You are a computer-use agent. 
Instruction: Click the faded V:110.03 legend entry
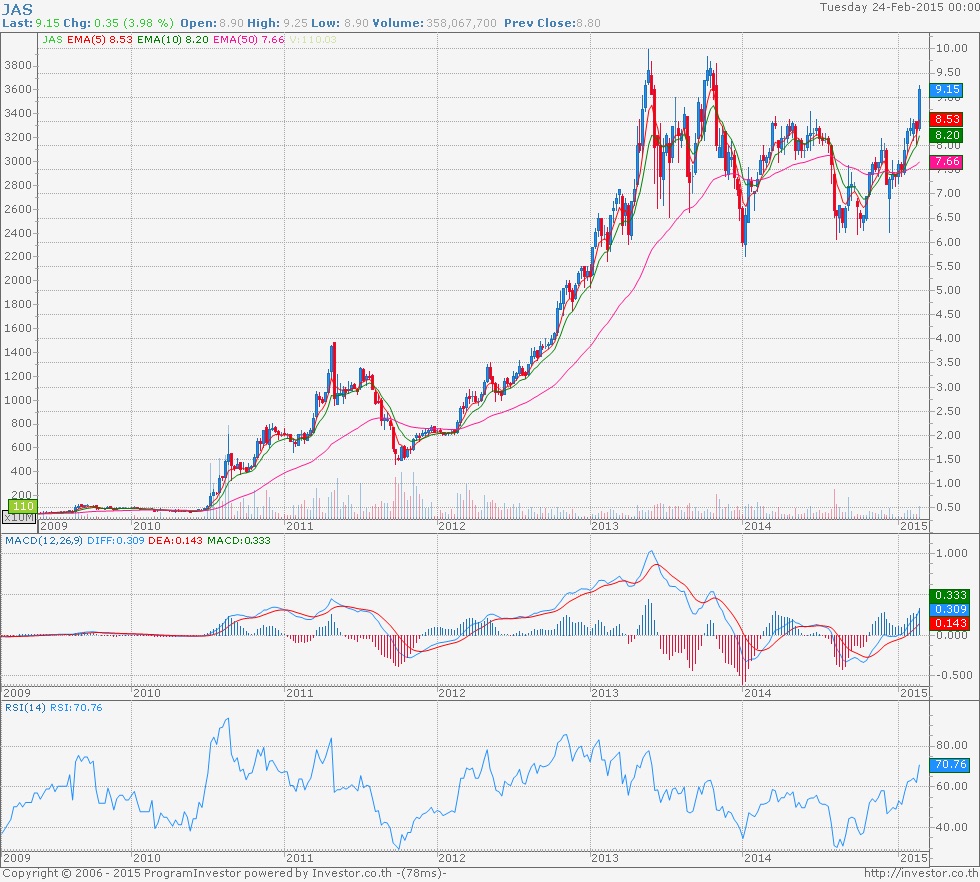[312, 39]
